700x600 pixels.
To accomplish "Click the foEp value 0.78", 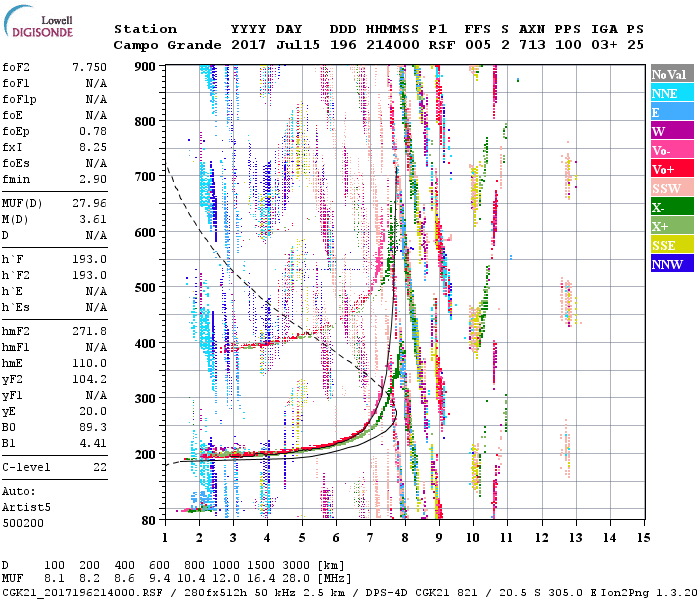I will 93,131.
